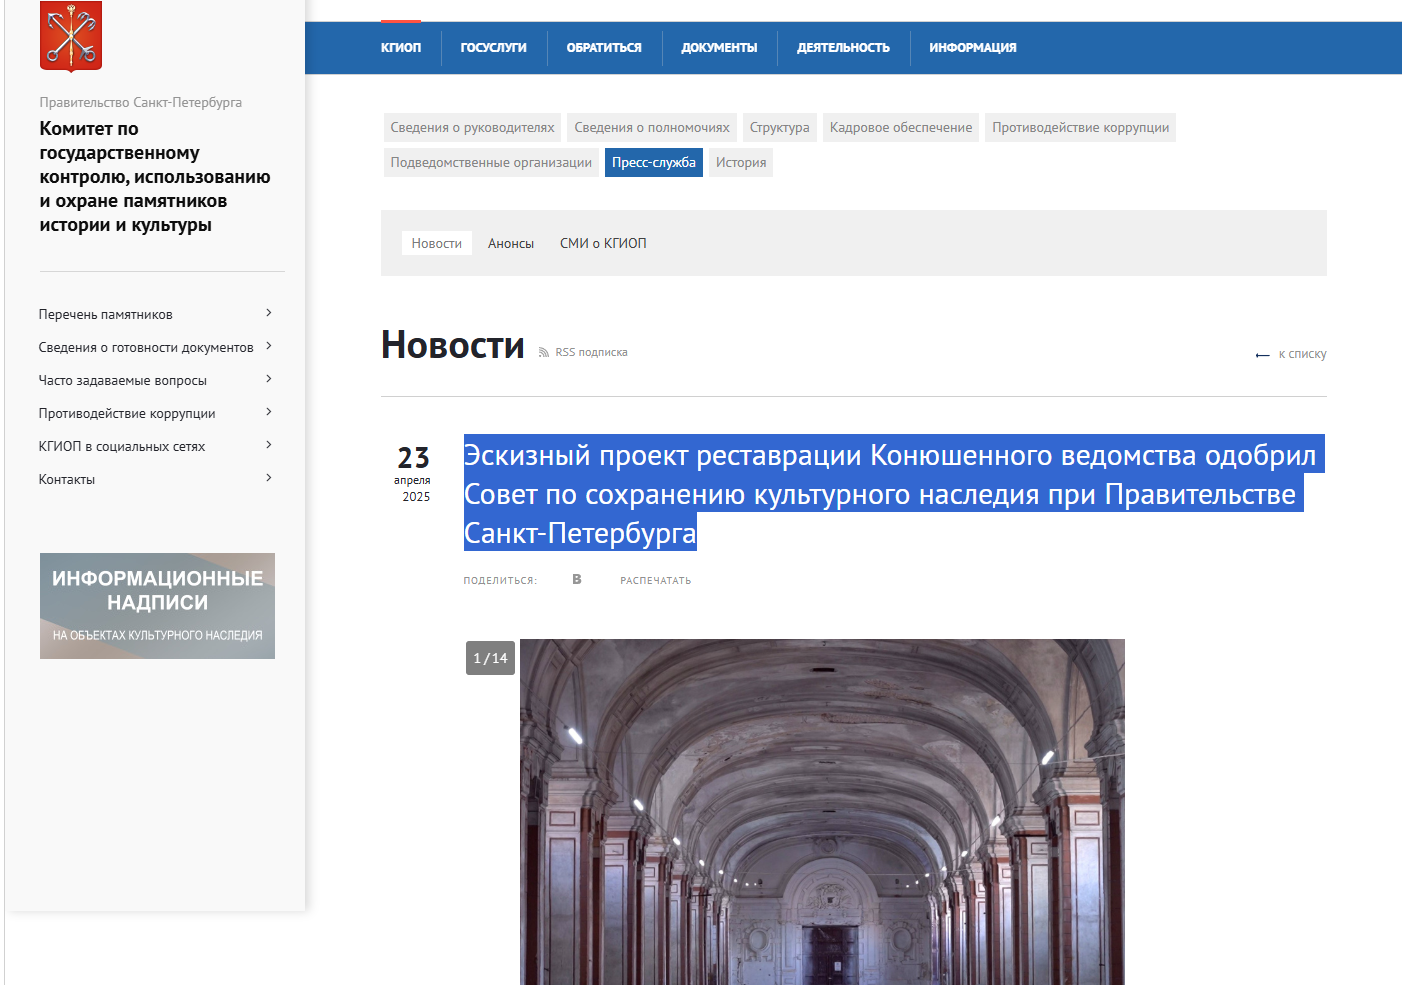
Task: Expand the Противодействие коррупции sidebar arrow
Action: coord(269,412)
